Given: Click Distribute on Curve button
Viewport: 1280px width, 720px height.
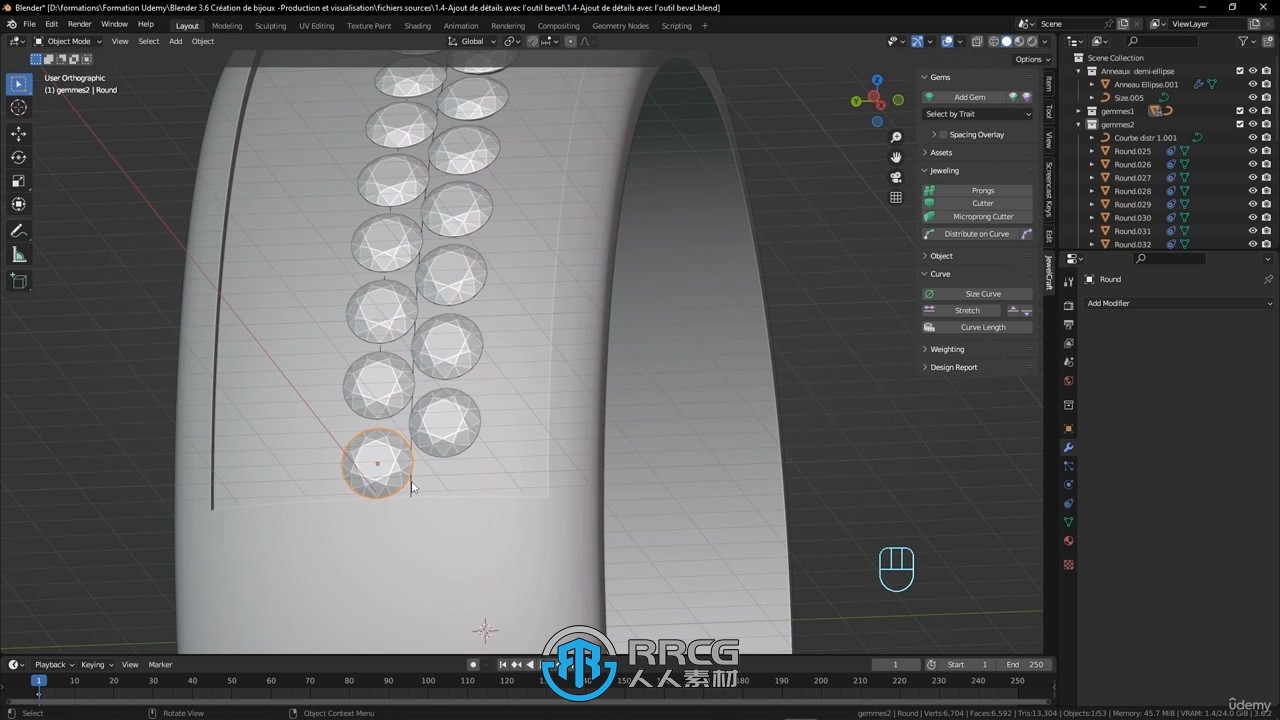Looking at the screenshot, I should coord(970,234).
